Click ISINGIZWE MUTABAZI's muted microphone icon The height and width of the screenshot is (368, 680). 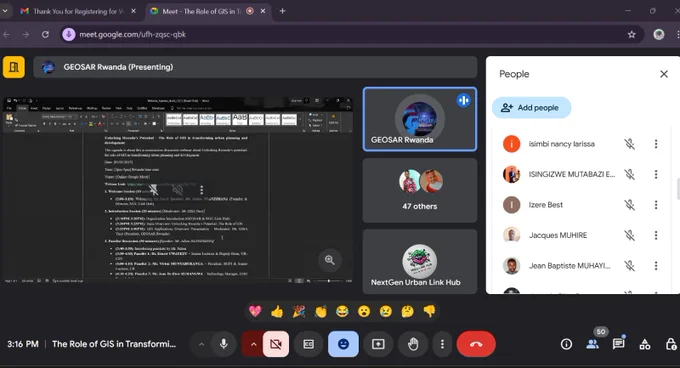(629, 174)
